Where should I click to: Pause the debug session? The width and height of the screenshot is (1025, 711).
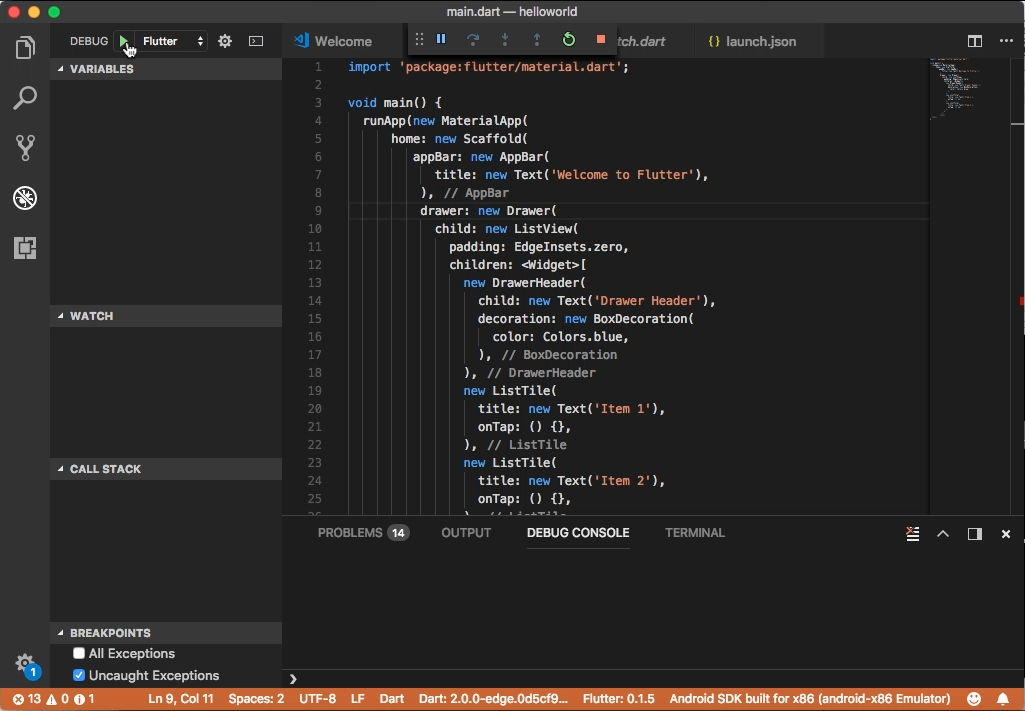tap(441, 39)
